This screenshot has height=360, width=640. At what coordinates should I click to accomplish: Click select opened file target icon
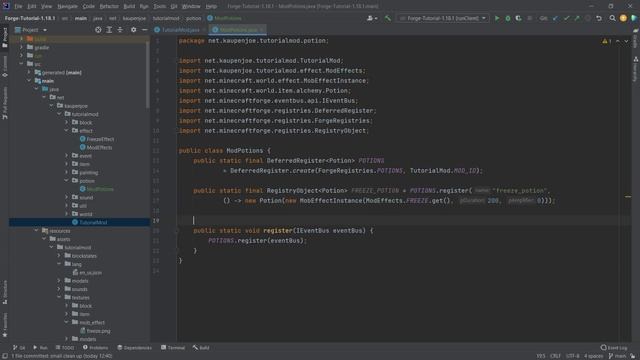pyautogui.click(x=98, y=30)
